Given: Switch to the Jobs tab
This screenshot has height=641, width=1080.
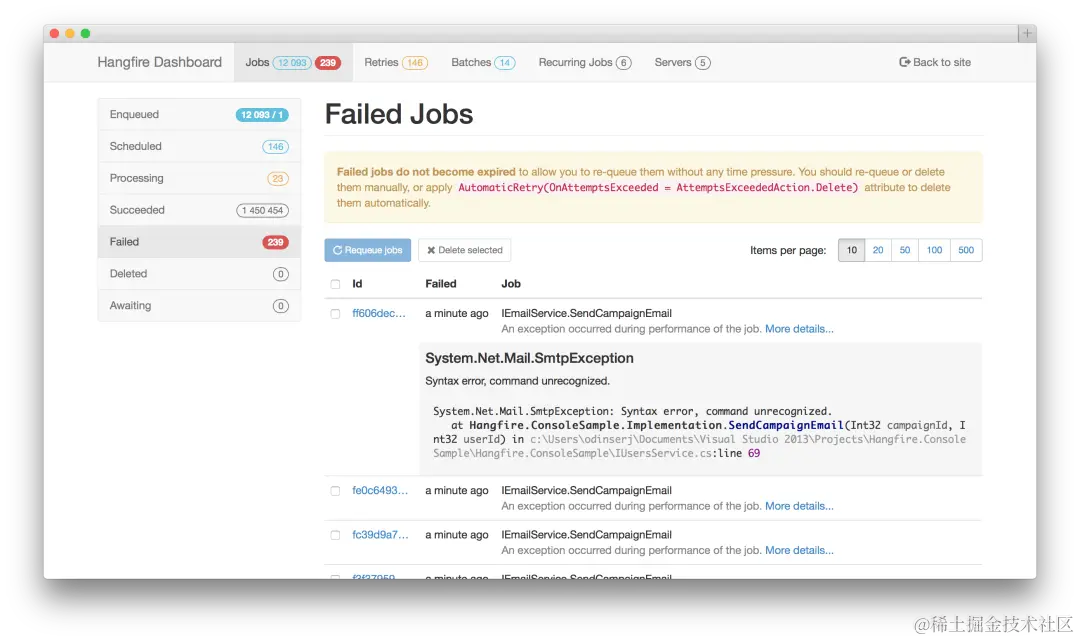Looking at the screenshot, I should 293,62.
